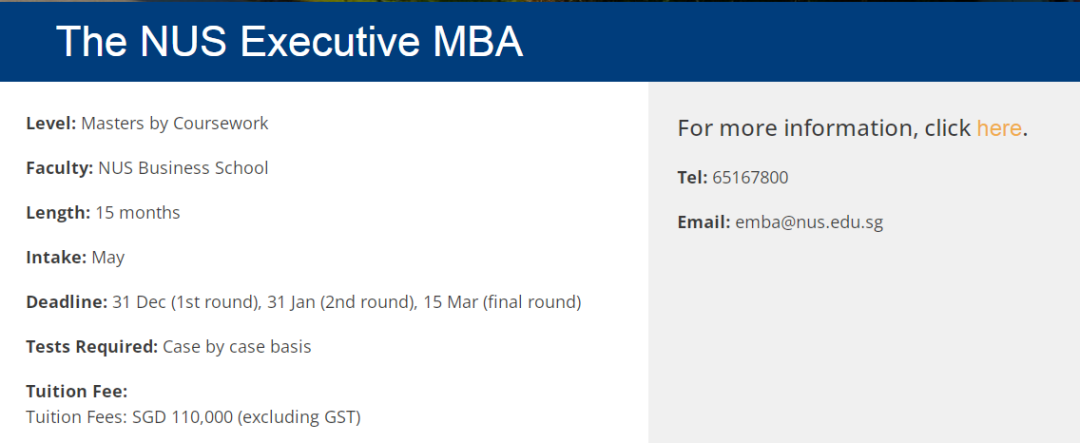This screenshot has height=443, width=1080.
Task: Click the phone number 65167800
Action: pyautogui.click(x=750, y=178)
